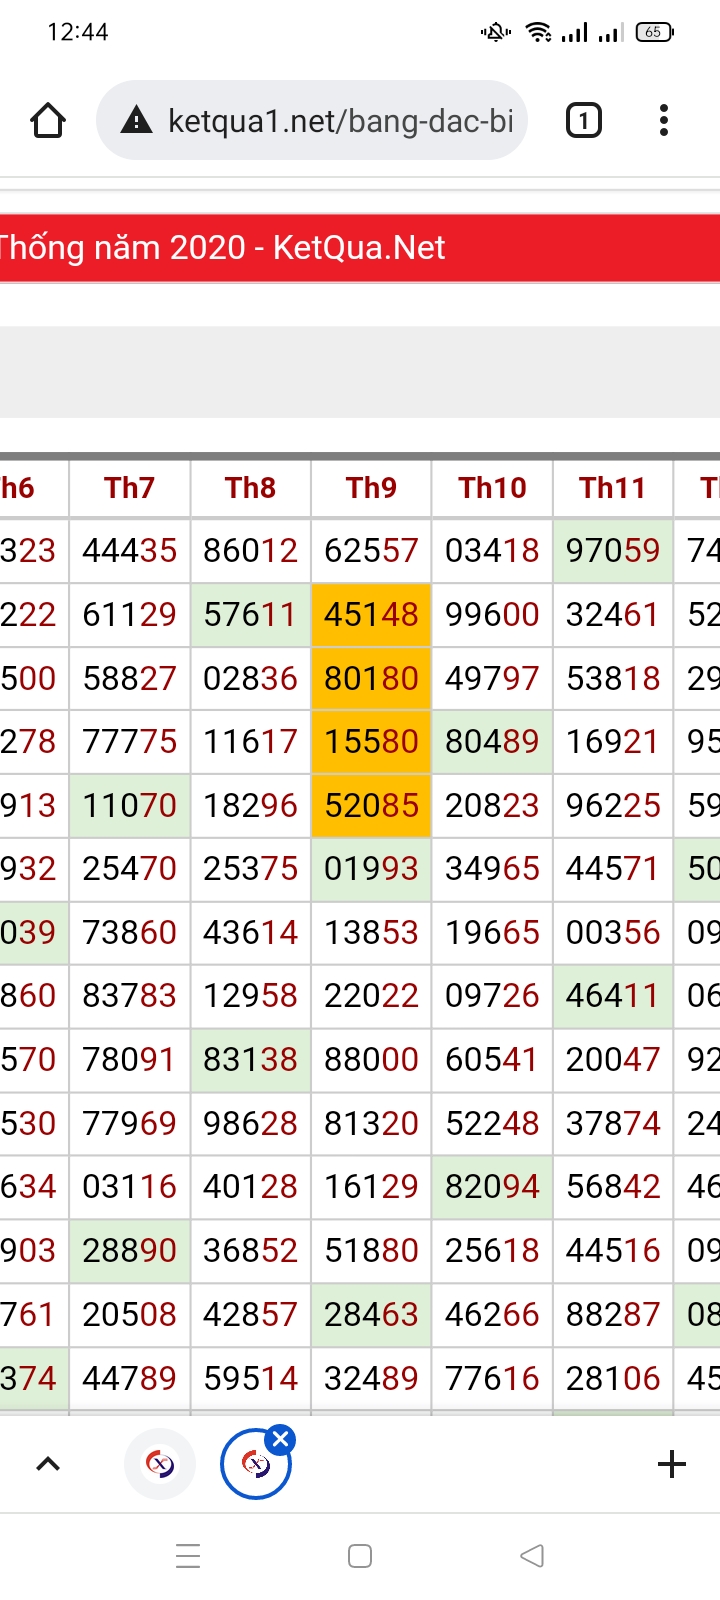
Task: Select the Th11 column header
Action: coord(613,488)
